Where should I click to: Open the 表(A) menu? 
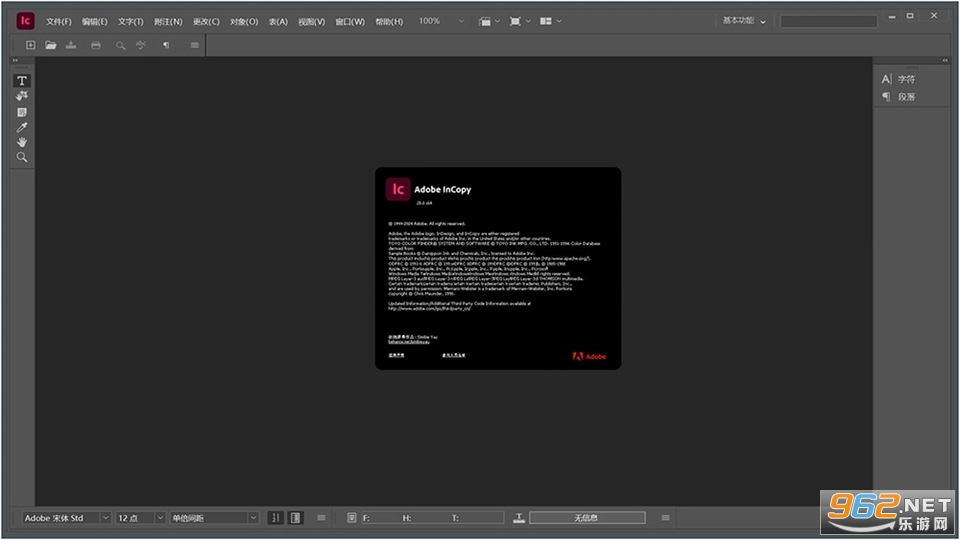[278, 21]
